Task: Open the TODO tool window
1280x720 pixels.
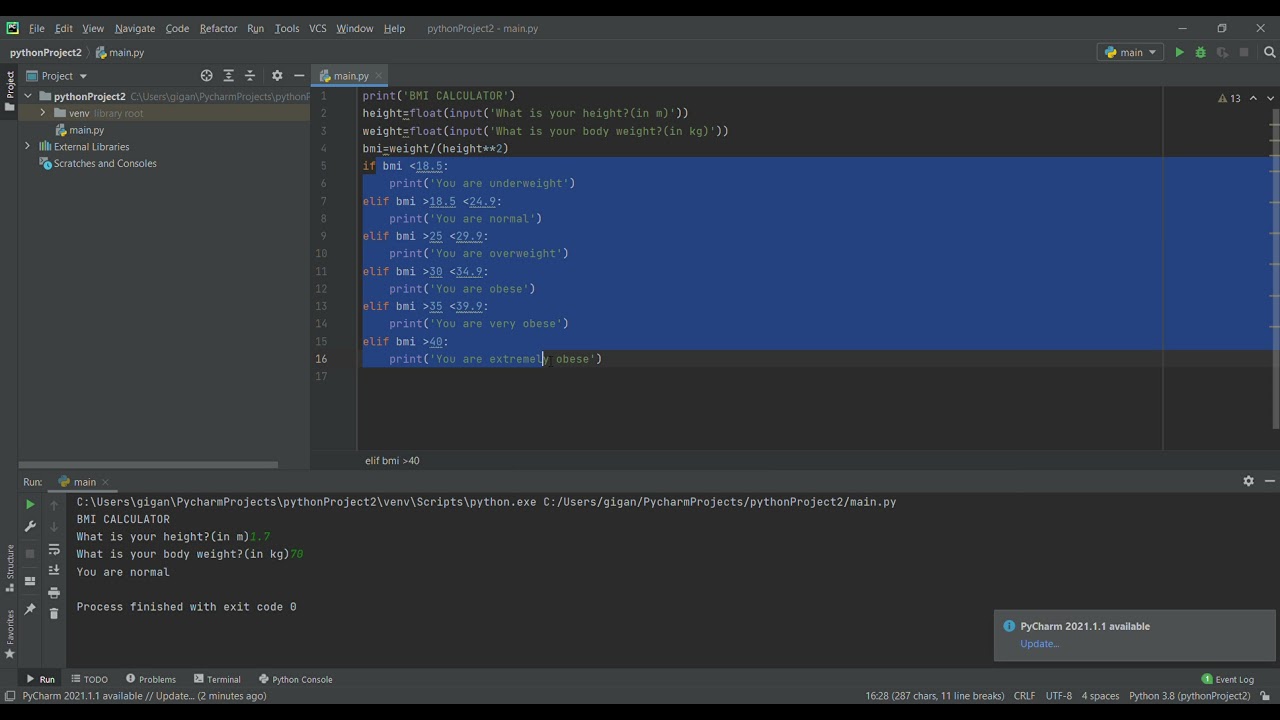Action: [89, 680]
